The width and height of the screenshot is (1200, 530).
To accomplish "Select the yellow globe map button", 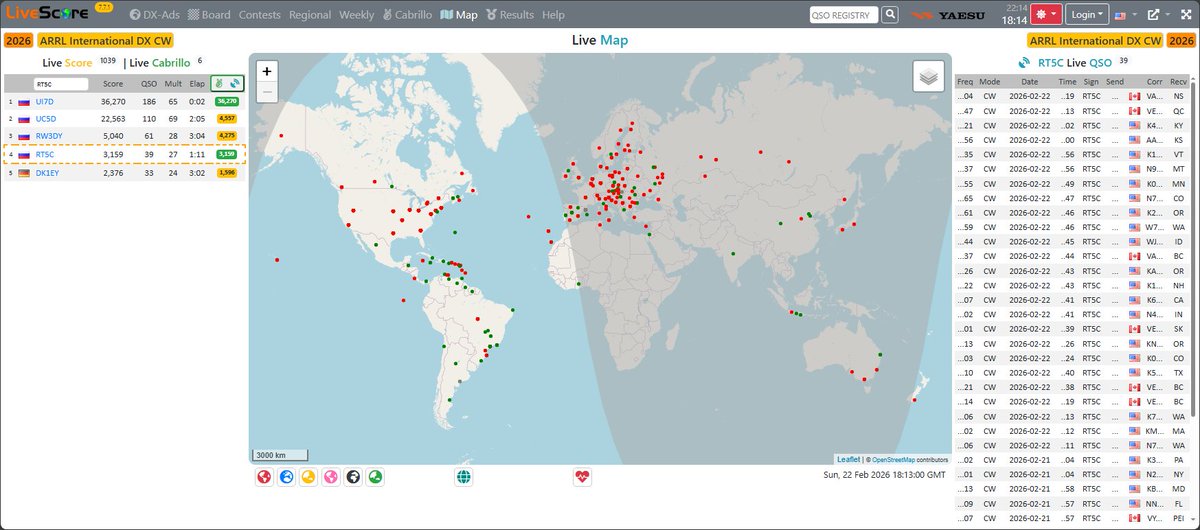I will click(308, 477).
